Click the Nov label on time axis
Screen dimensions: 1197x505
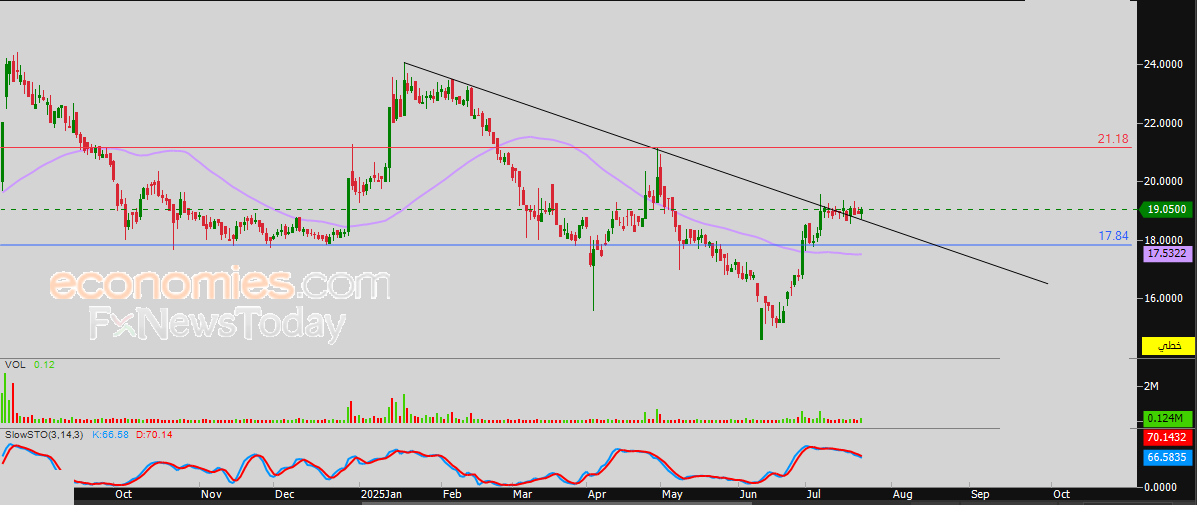coord(211,494)
